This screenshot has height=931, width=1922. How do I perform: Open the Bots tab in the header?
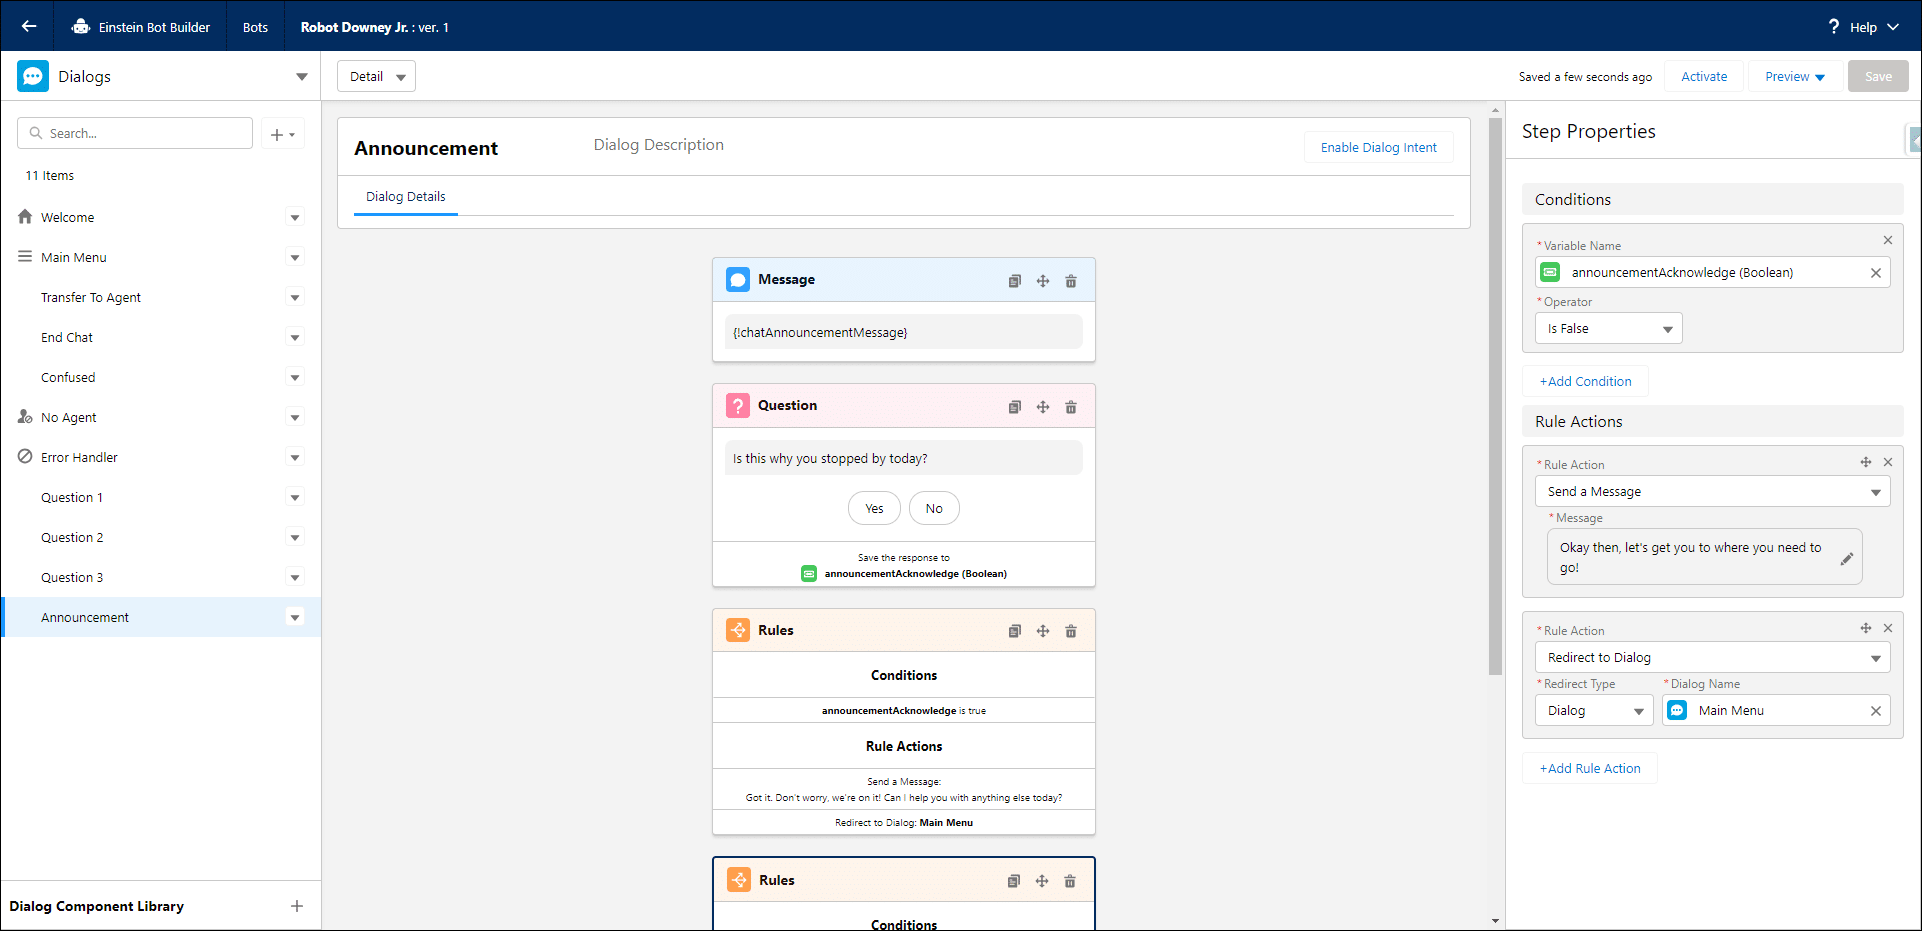click(255, 27)
